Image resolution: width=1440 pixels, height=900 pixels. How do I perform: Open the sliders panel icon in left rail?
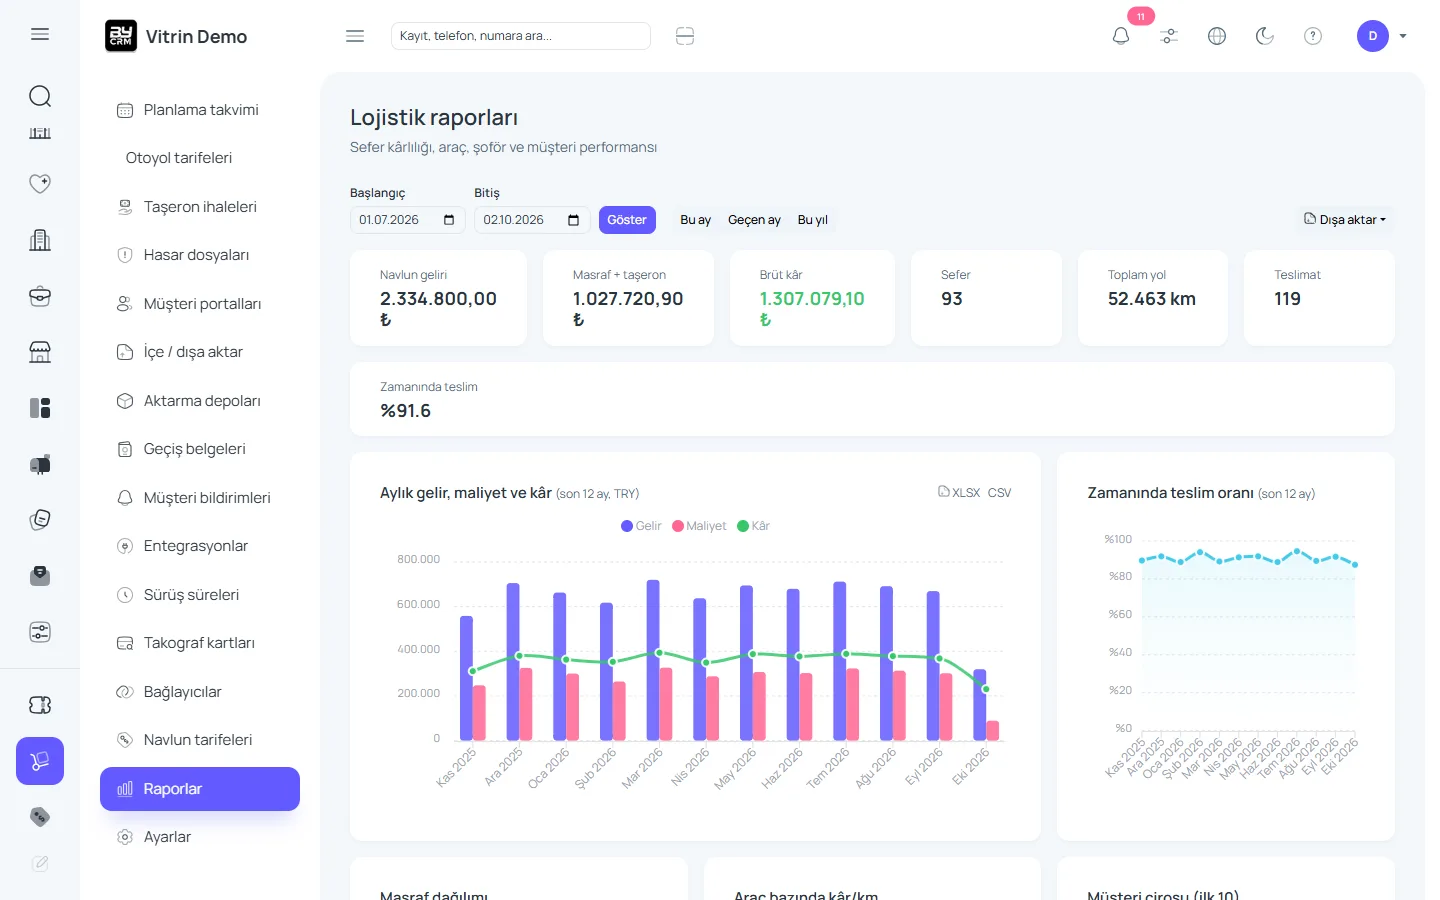[40, 632]
